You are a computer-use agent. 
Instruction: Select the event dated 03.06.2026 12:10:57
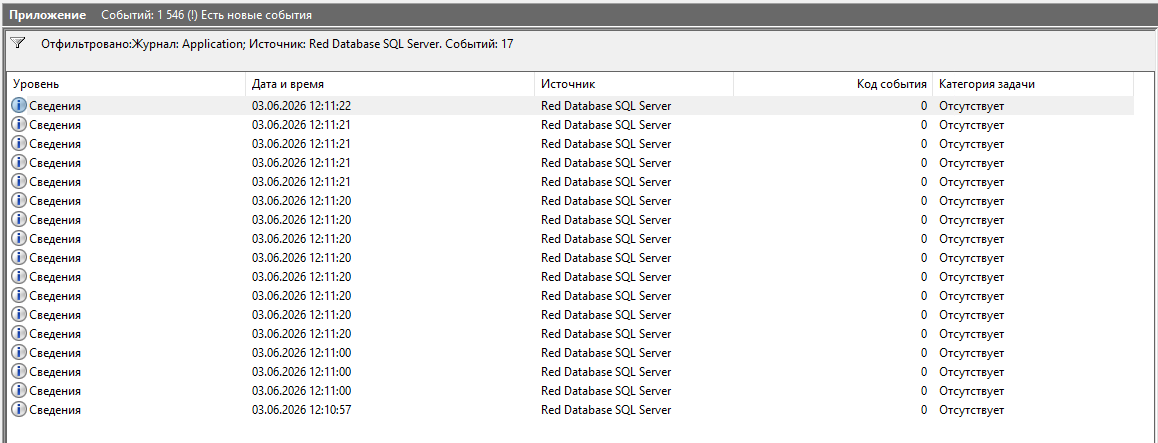(x=570, y=409)
